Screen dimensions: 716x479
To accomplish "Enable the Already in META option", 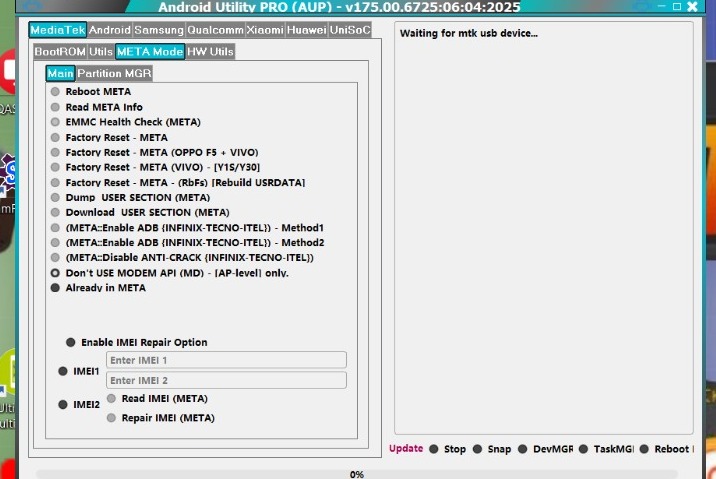I will click(x=56, y=288).
